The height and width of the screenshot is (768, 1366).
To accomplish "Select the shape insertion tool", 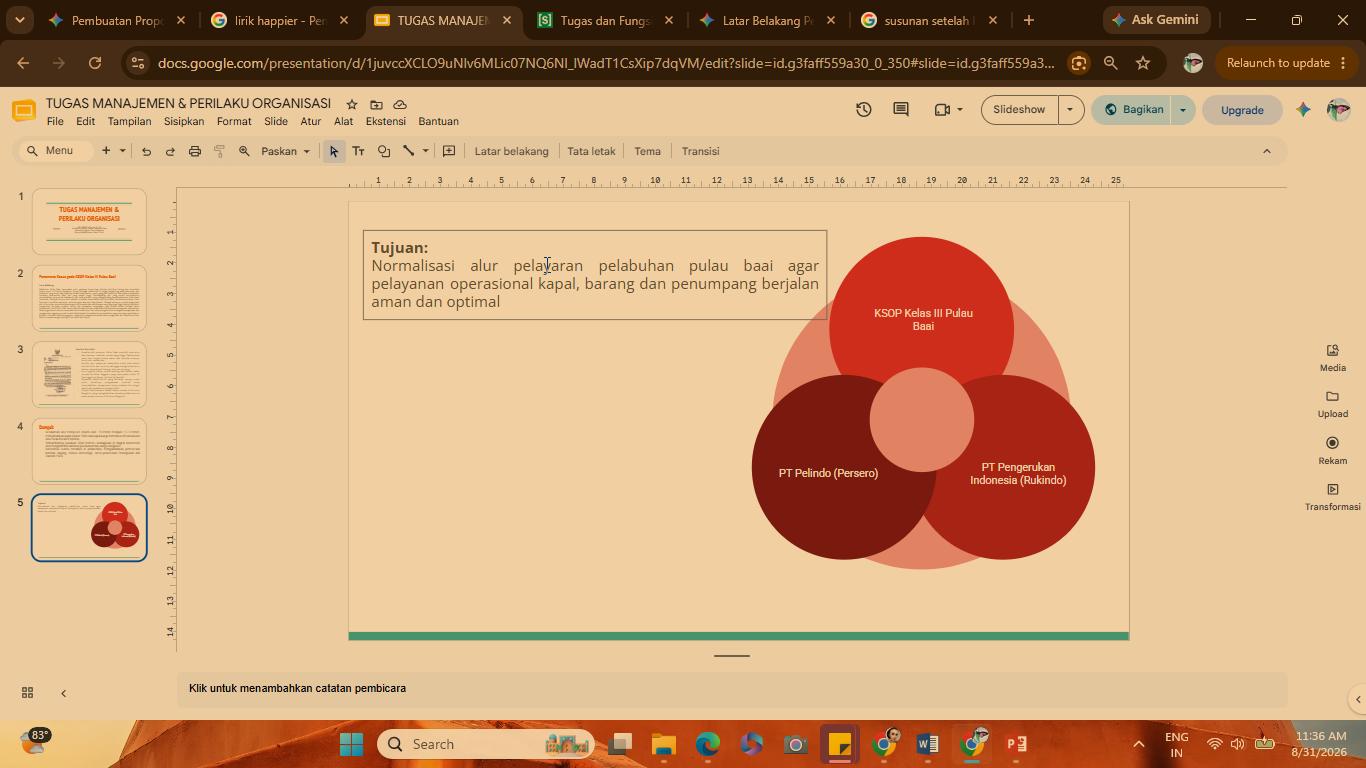I will click(383, 151).
